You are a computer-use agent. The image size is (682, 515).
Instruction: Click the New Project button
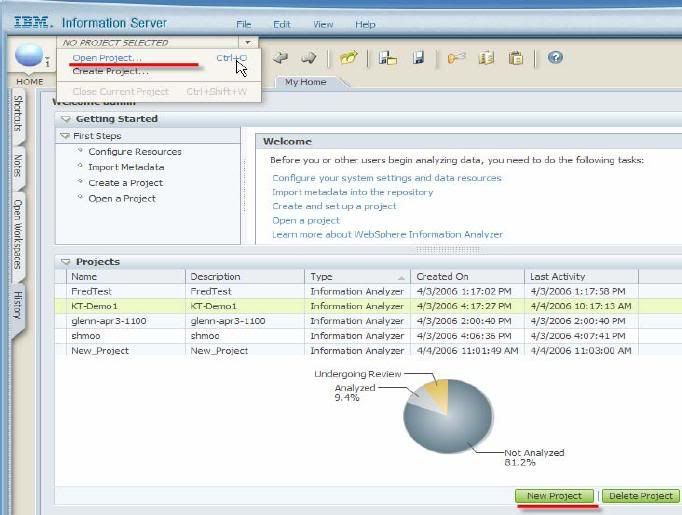pyautogui.click(x=554, y=496)
